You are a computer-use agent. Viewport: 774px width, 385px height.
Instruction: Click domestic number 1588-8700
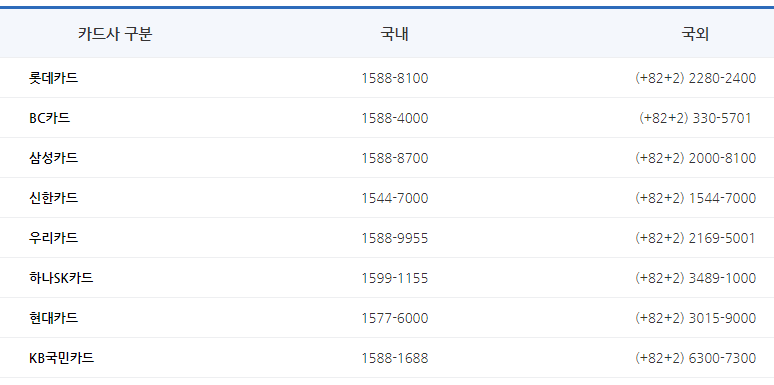point(395,158)
